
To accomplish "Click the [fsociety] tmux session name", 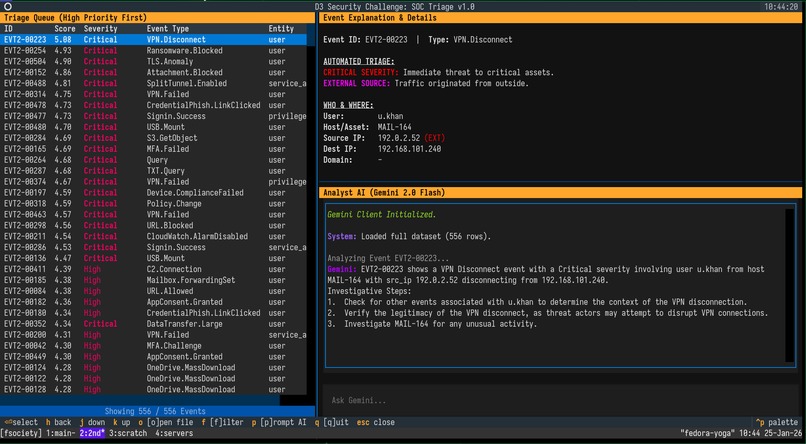I will pos(21,433).
